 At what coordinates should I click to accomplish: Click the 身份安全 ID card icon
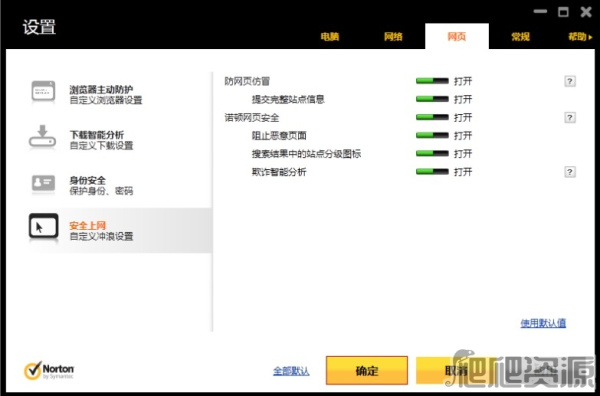coord(43,183)
